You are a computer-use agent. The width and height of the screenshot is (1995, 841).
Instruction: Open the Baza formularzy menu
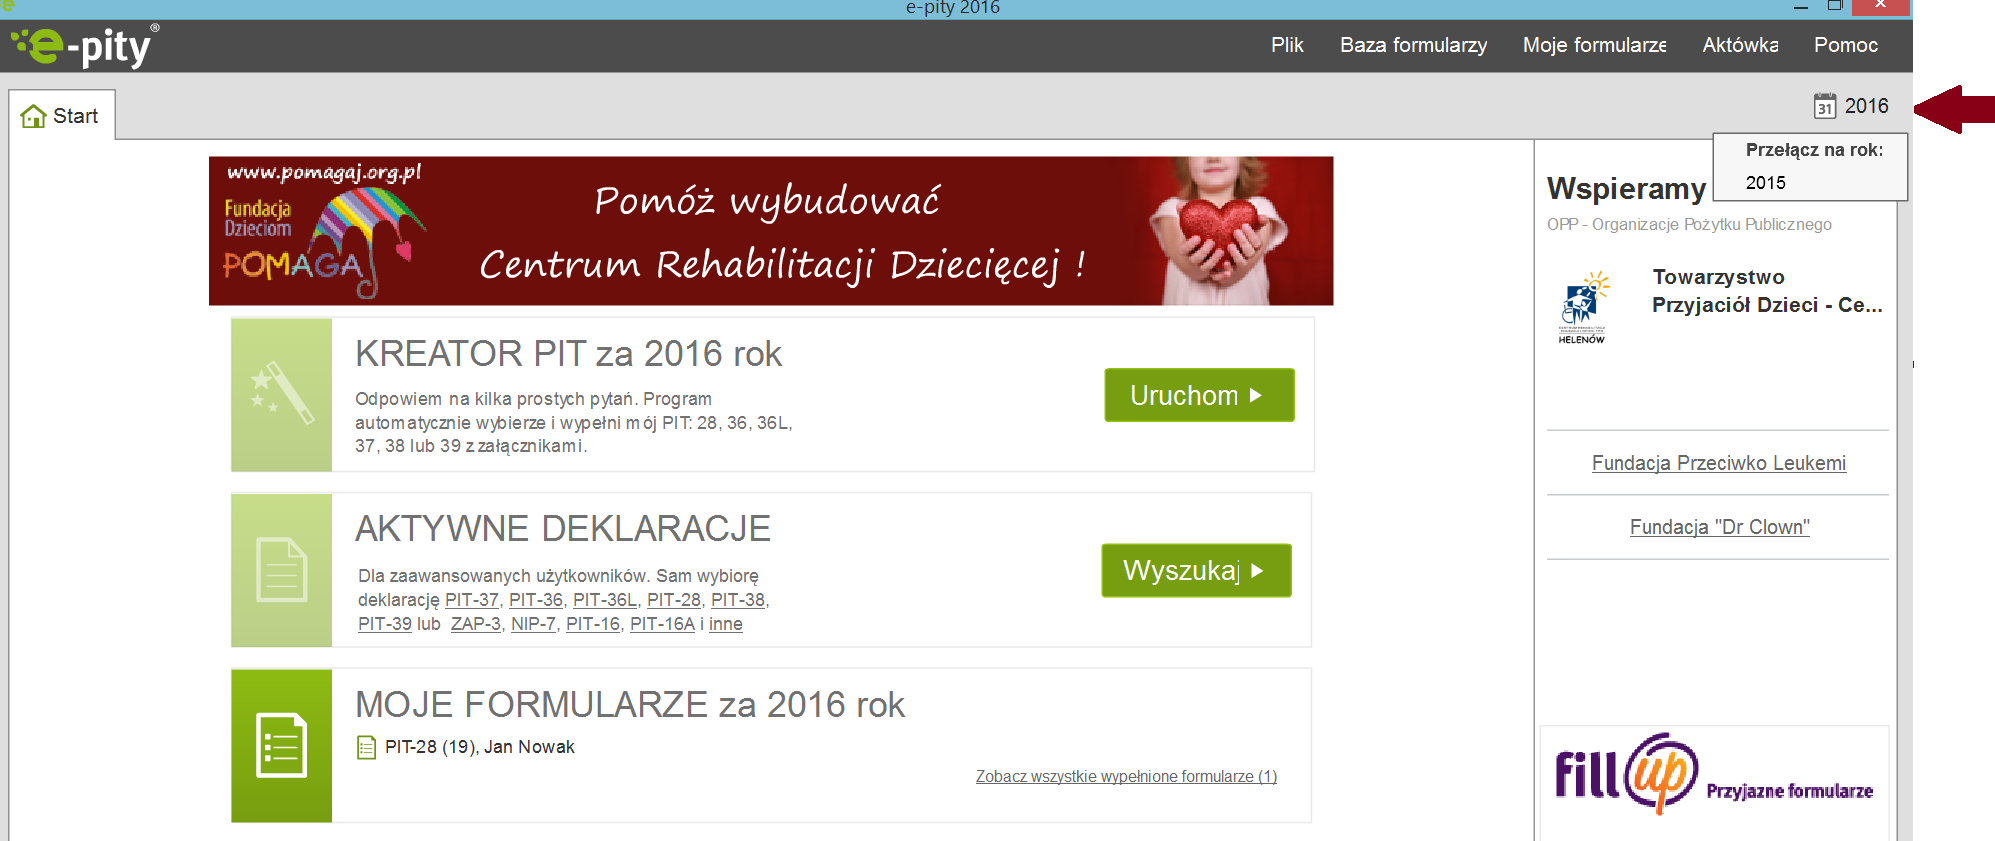pyautogui.click(x=1413, y=45)
